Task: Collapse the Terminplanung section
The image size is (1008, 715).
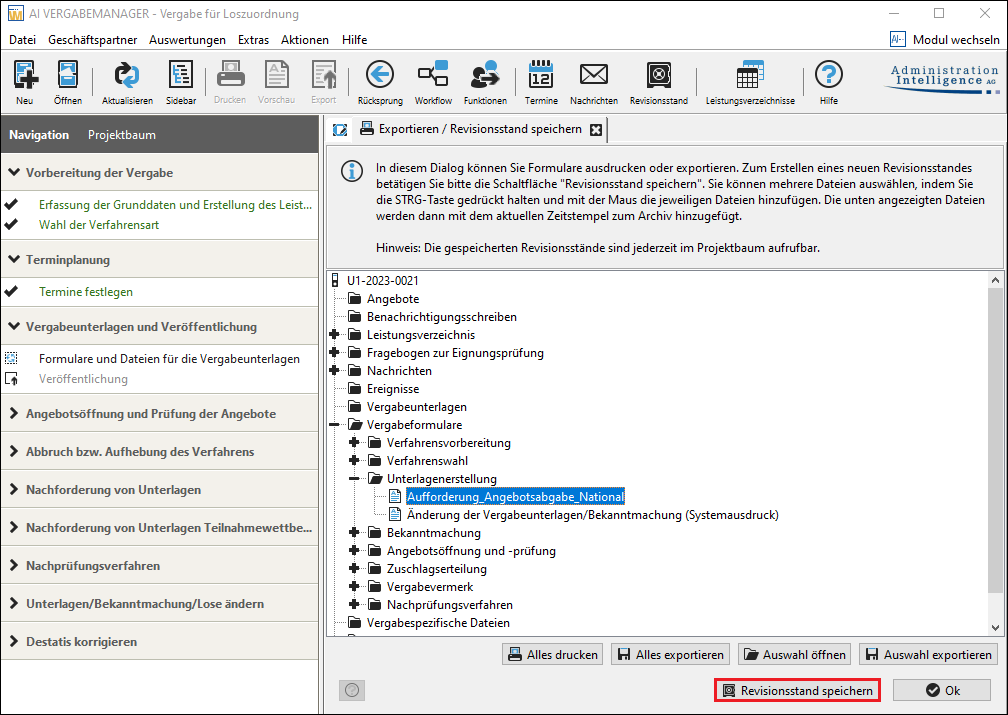Action: click(14, 259)
